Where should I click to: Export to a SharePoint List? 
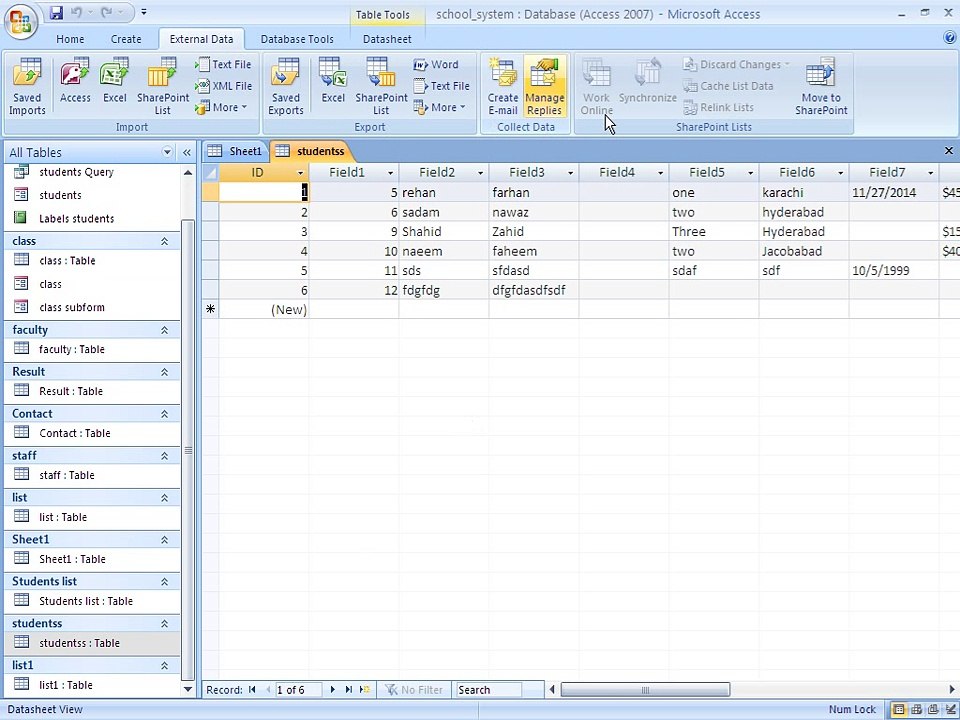point(381,87)
